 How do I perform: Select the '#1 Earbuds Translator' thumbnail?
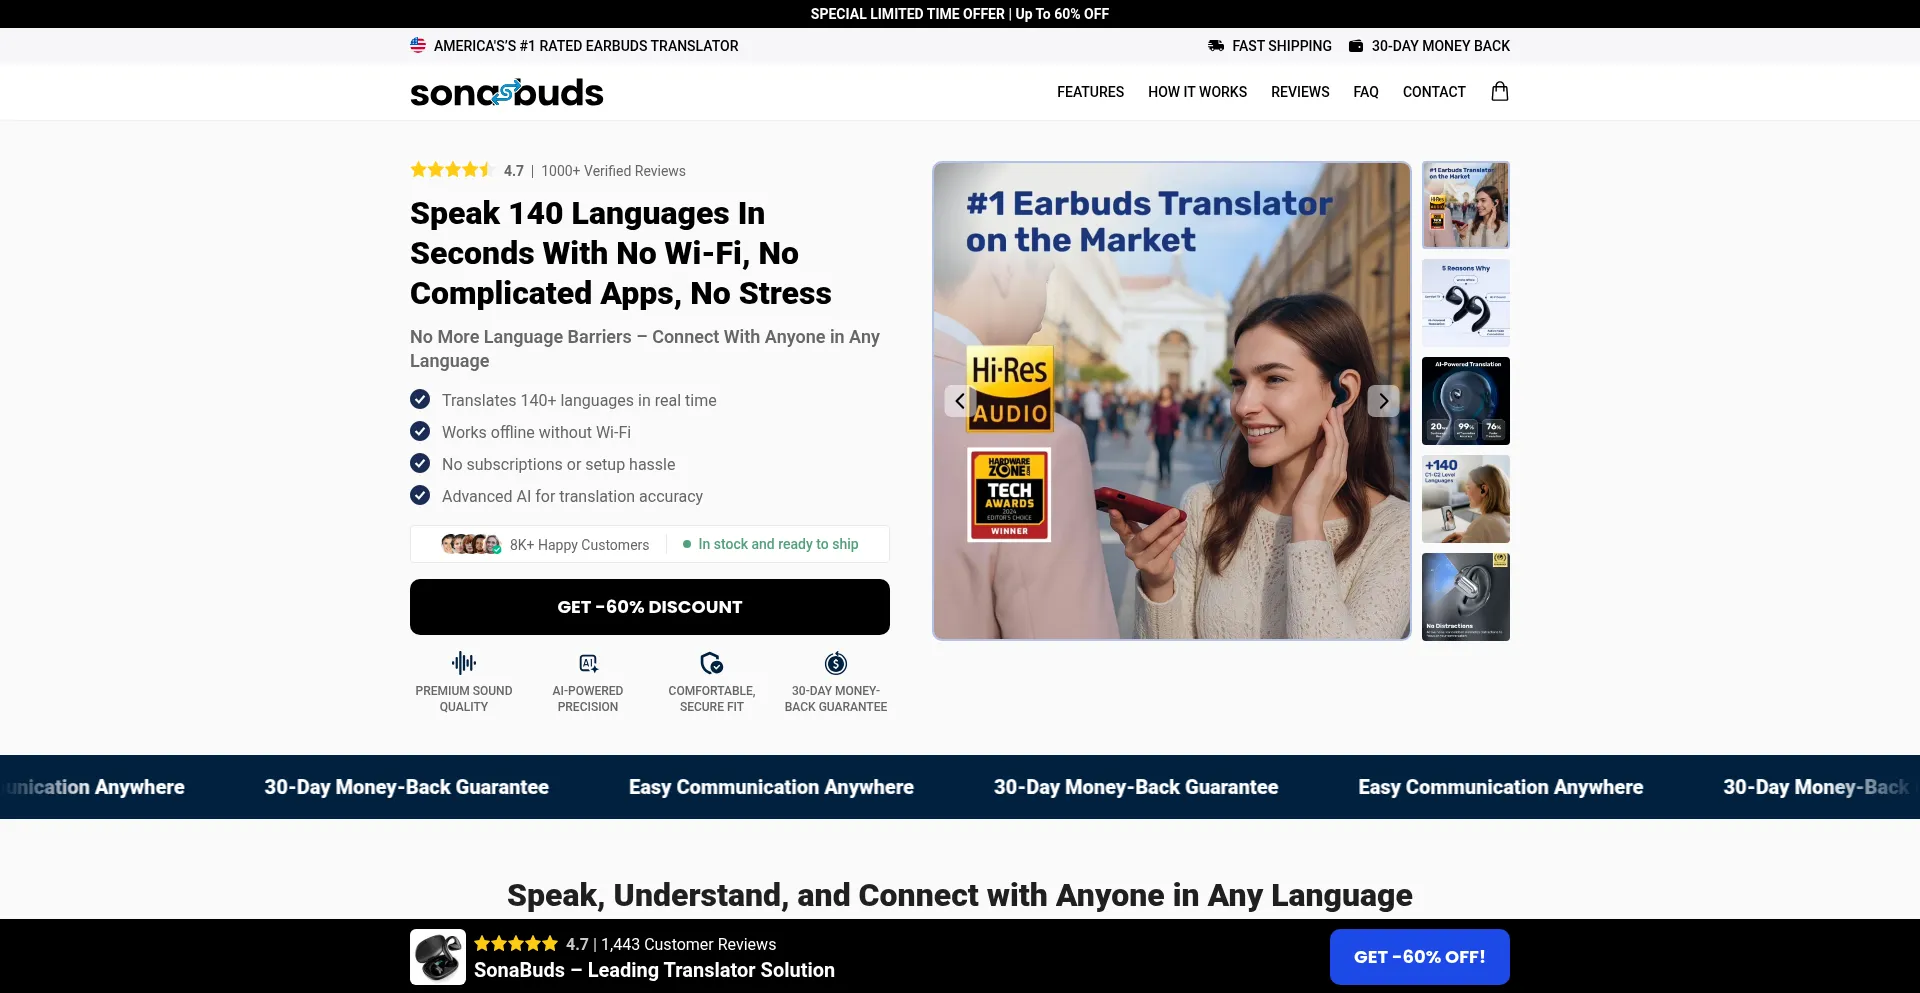1466,205
